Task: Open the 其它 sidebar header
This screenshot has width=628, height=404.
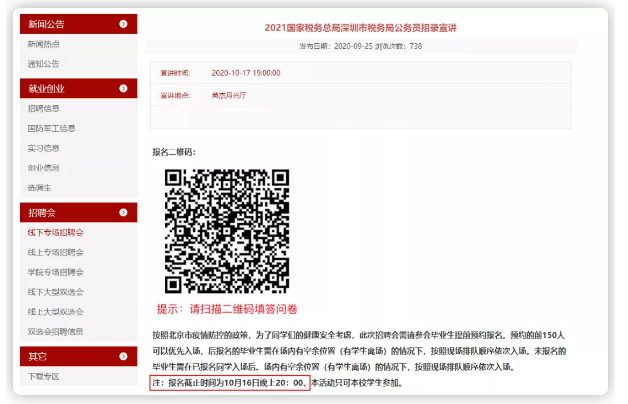Action: tap(78, 356)
